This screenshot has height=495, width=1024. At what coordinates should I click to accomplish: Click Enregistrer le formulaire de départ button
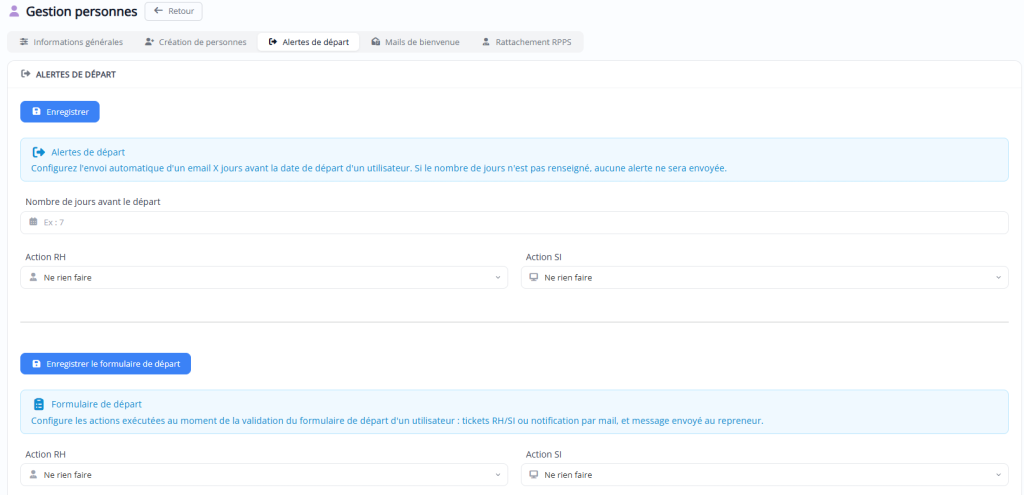[x=105, y=364]
